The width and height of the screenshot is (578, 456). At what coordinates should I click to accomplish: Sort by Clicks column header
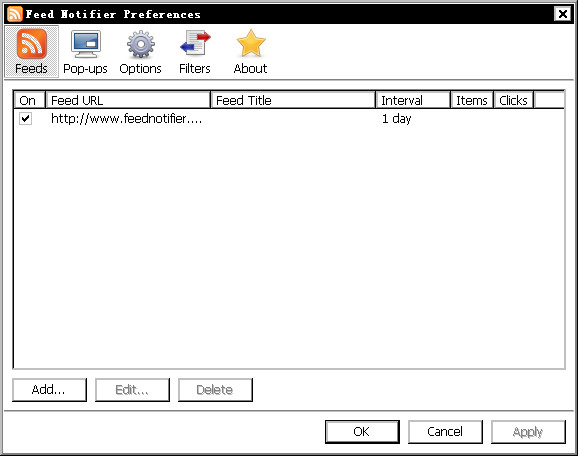point(513,100)
